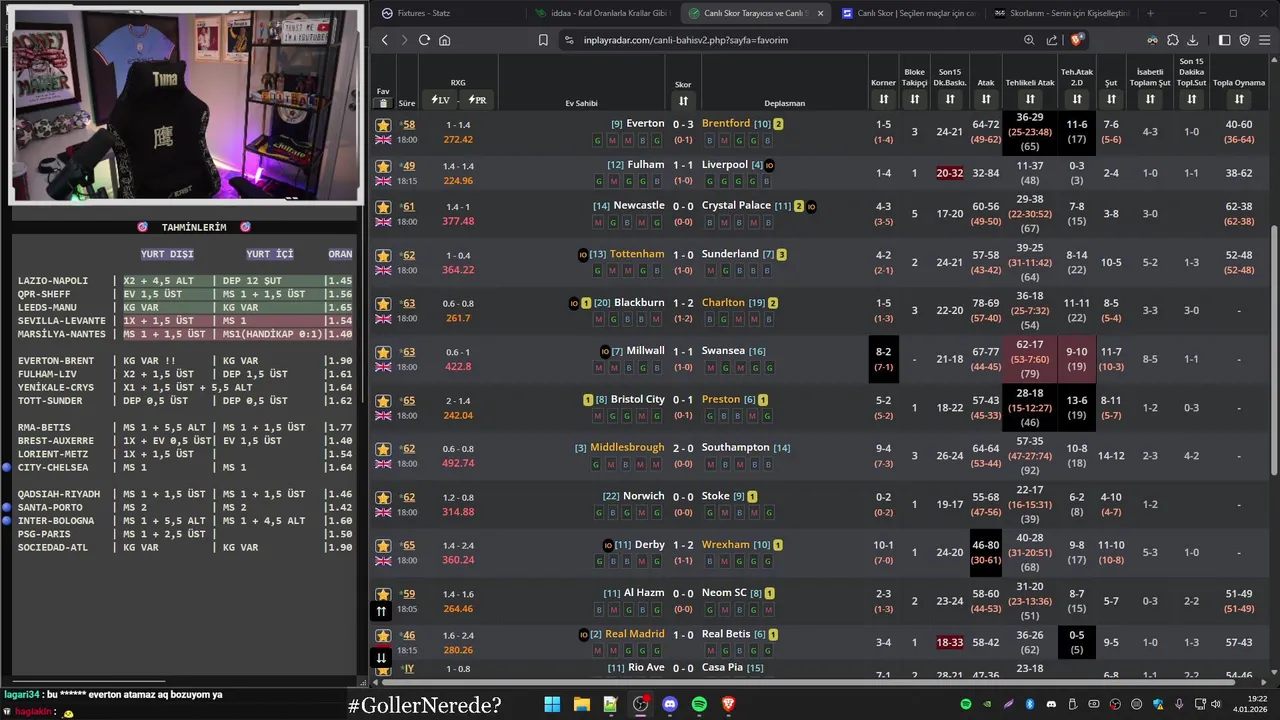Sort by Tehlikeli Atak column

(1030, 100)
